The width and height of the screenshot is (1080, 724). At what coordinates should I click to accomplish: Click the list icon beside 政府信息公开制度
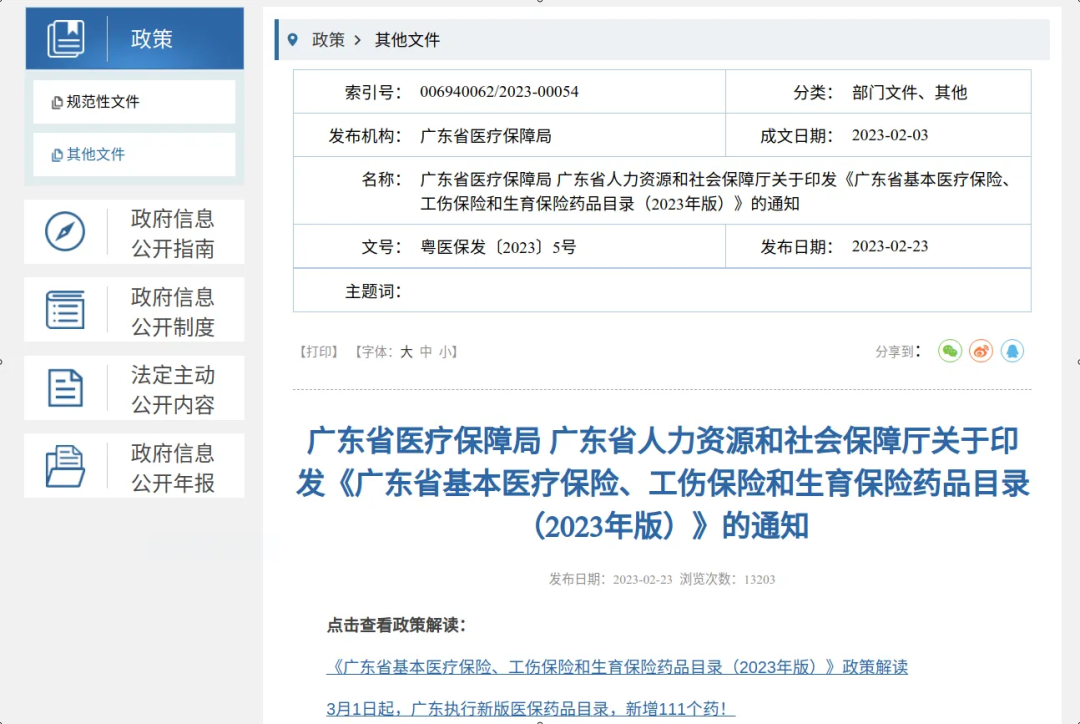pyautogui.click(x=63, y=310)
